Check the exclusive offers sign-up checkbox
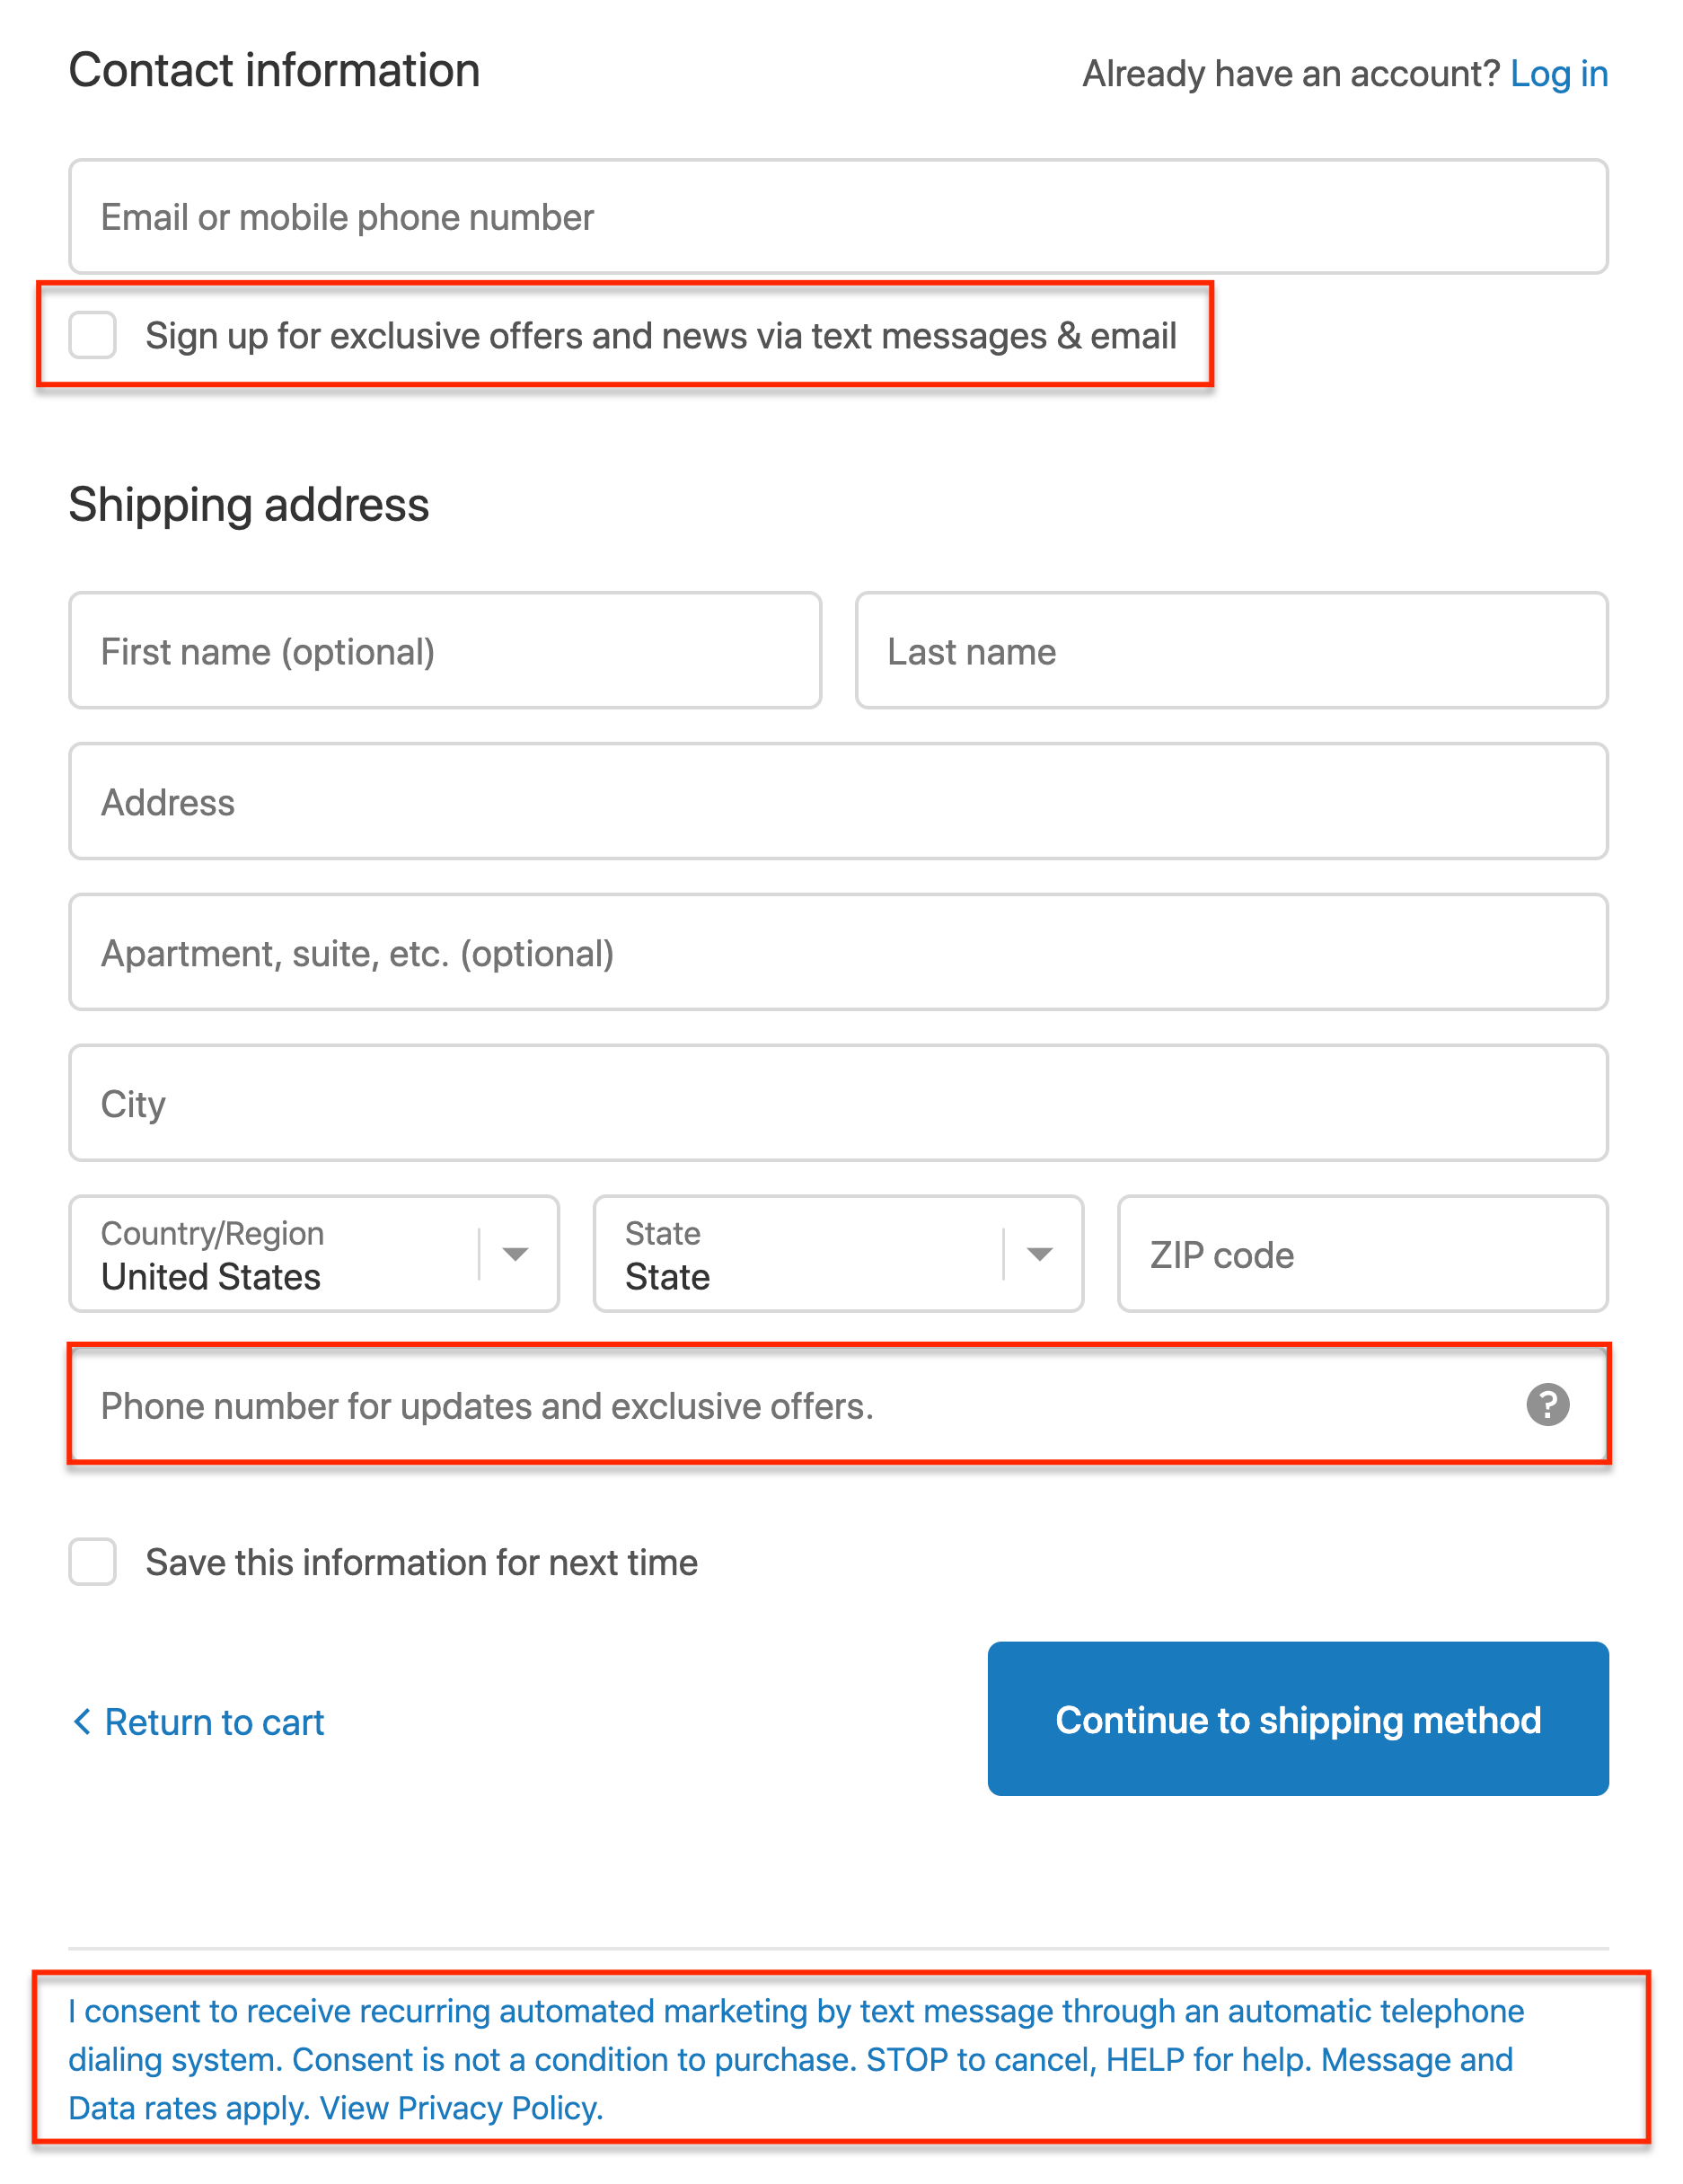The height and width of the screenshot is (2184, 1683). [x=92, y=334]
